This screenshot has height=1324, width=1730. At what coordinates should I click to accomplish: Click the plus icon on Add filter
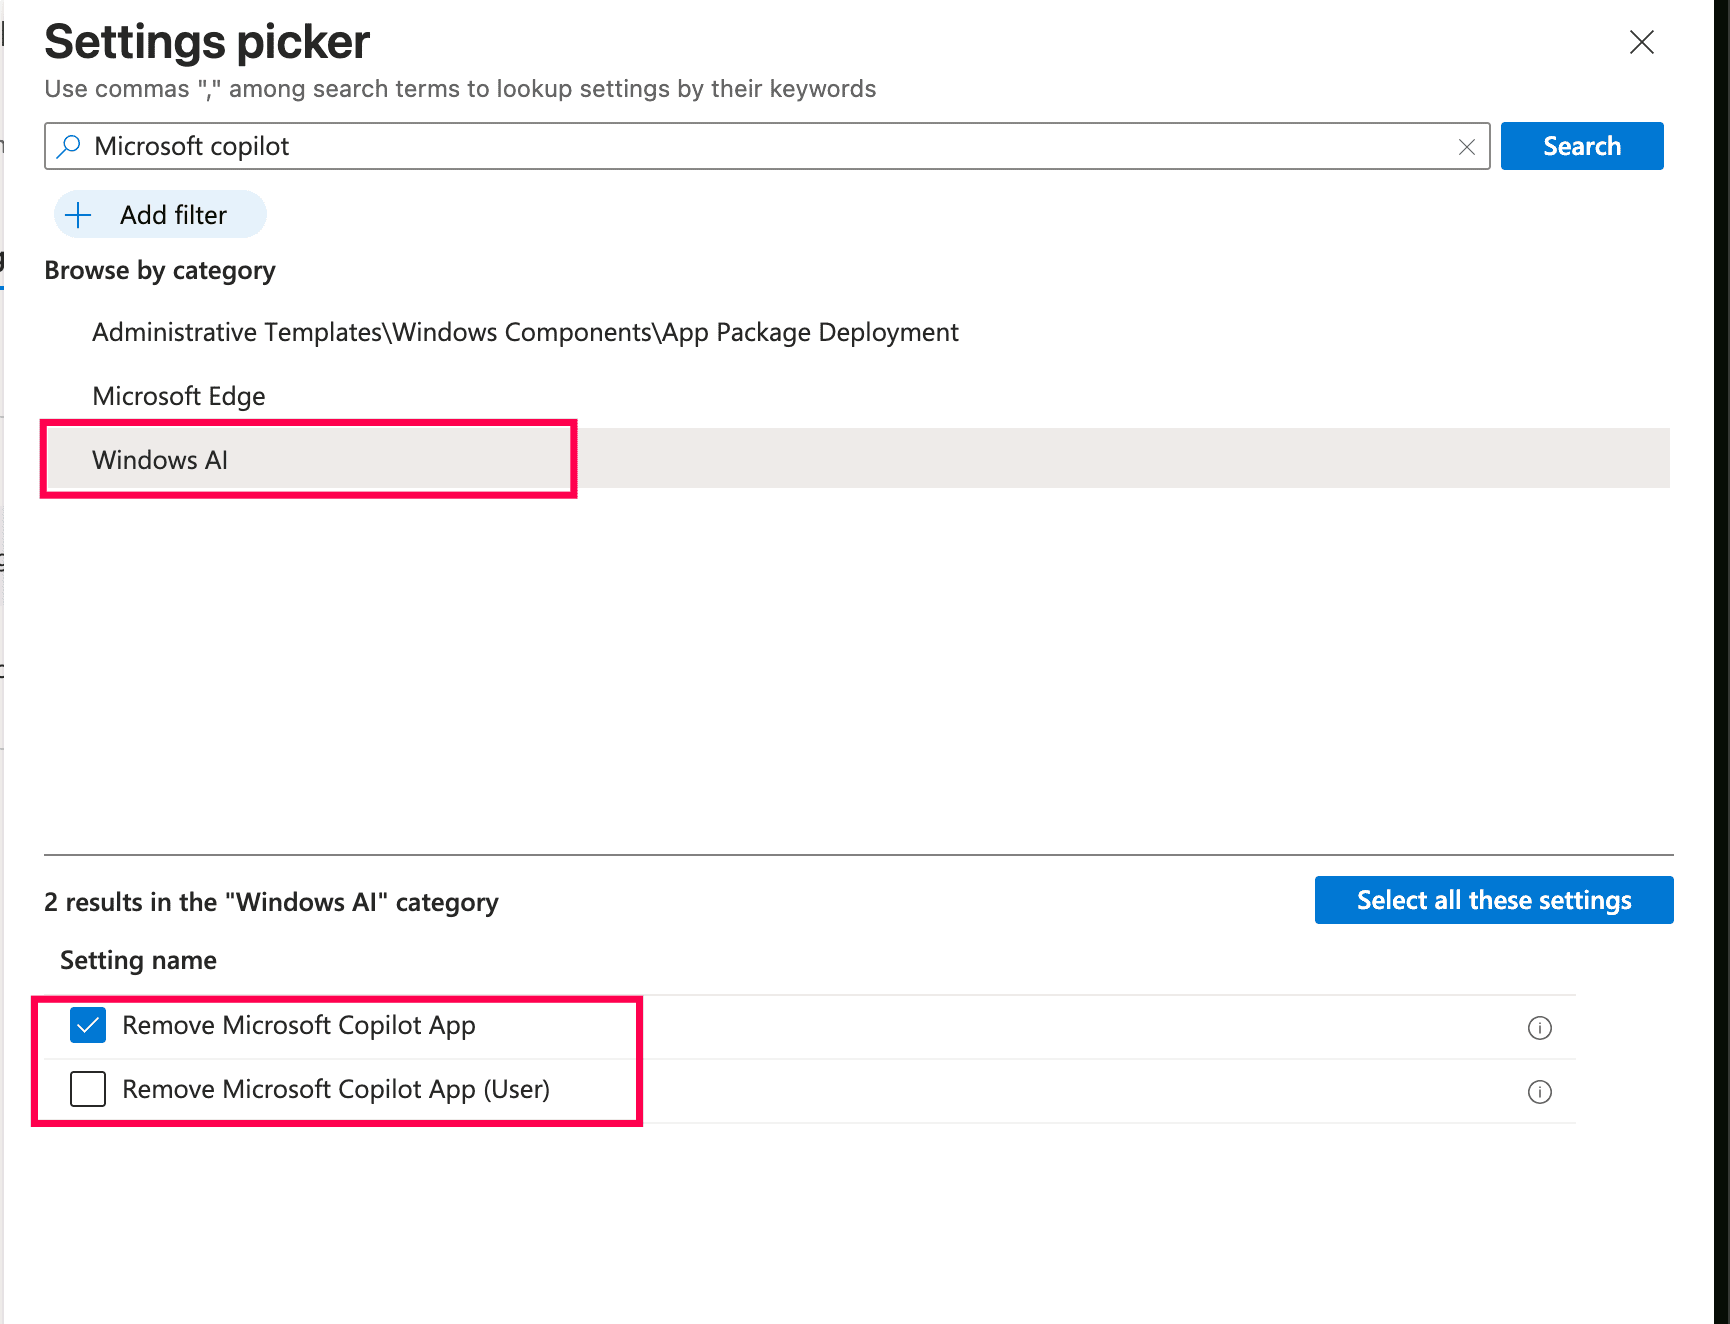tap(78, 214)
